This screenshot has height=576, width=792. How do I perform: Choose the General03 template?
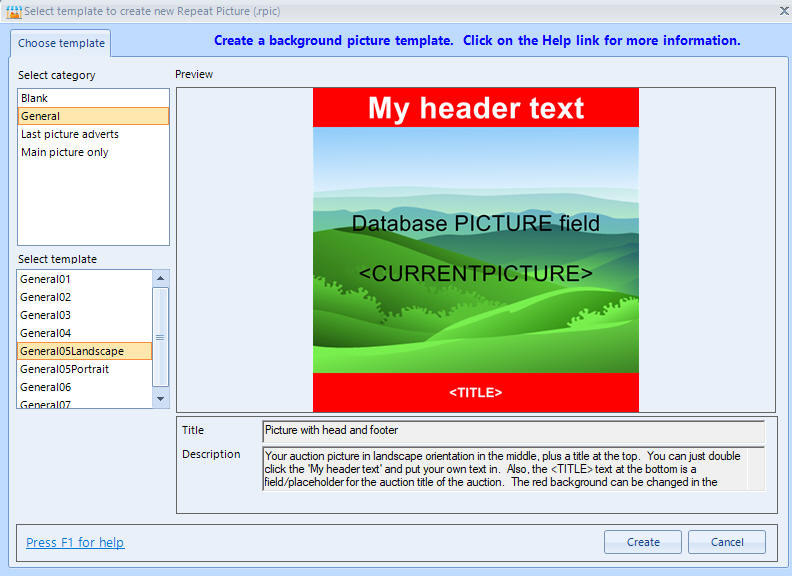[x=84, y=315]
